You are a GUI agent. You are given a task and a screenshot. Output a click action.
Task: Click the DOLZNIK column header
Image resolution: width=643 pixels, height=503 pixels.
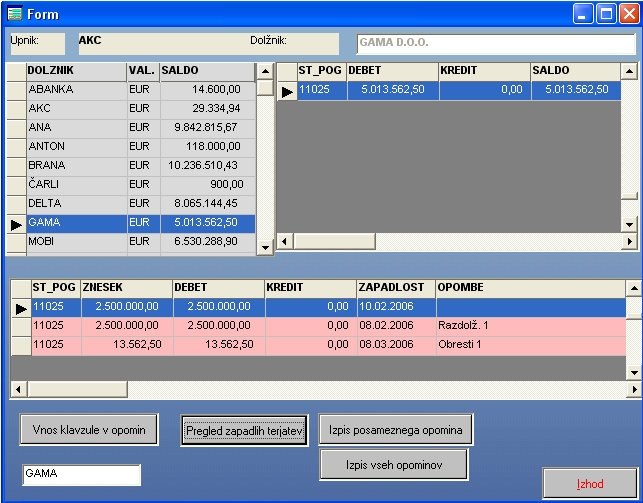click(x=75, y=71)
